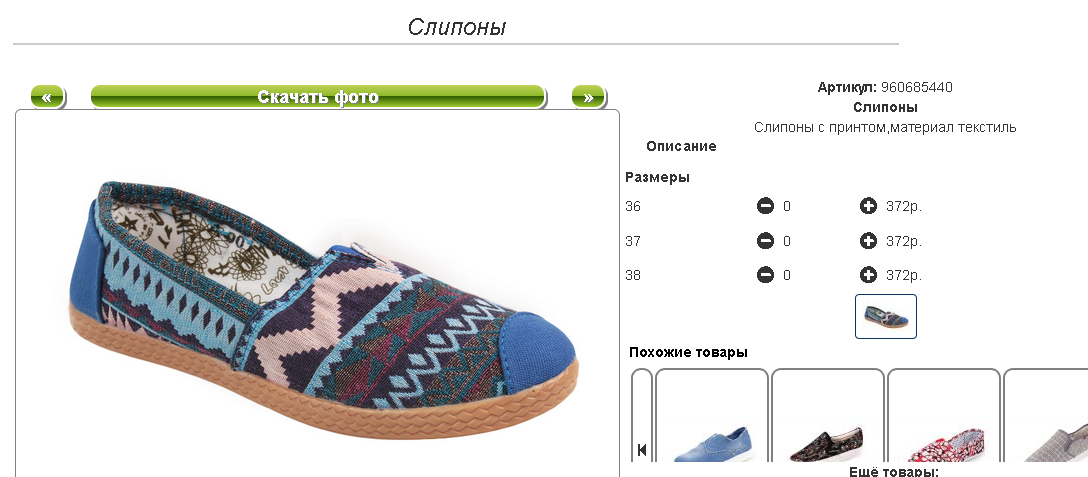
Task: Click the Скачать фото button
Action: coord(318,97)
